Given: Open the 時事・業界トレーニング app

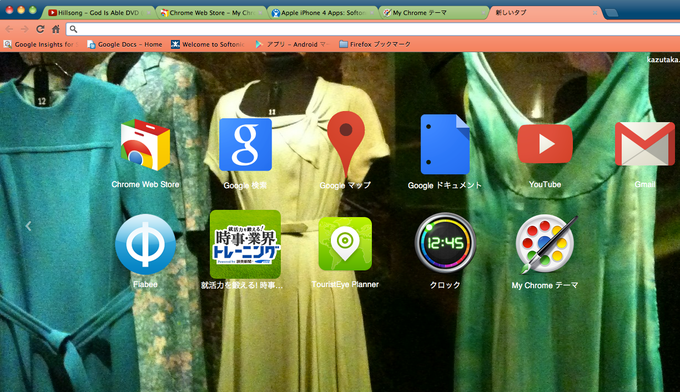Looking at the screenshot, I should point(245,244).
